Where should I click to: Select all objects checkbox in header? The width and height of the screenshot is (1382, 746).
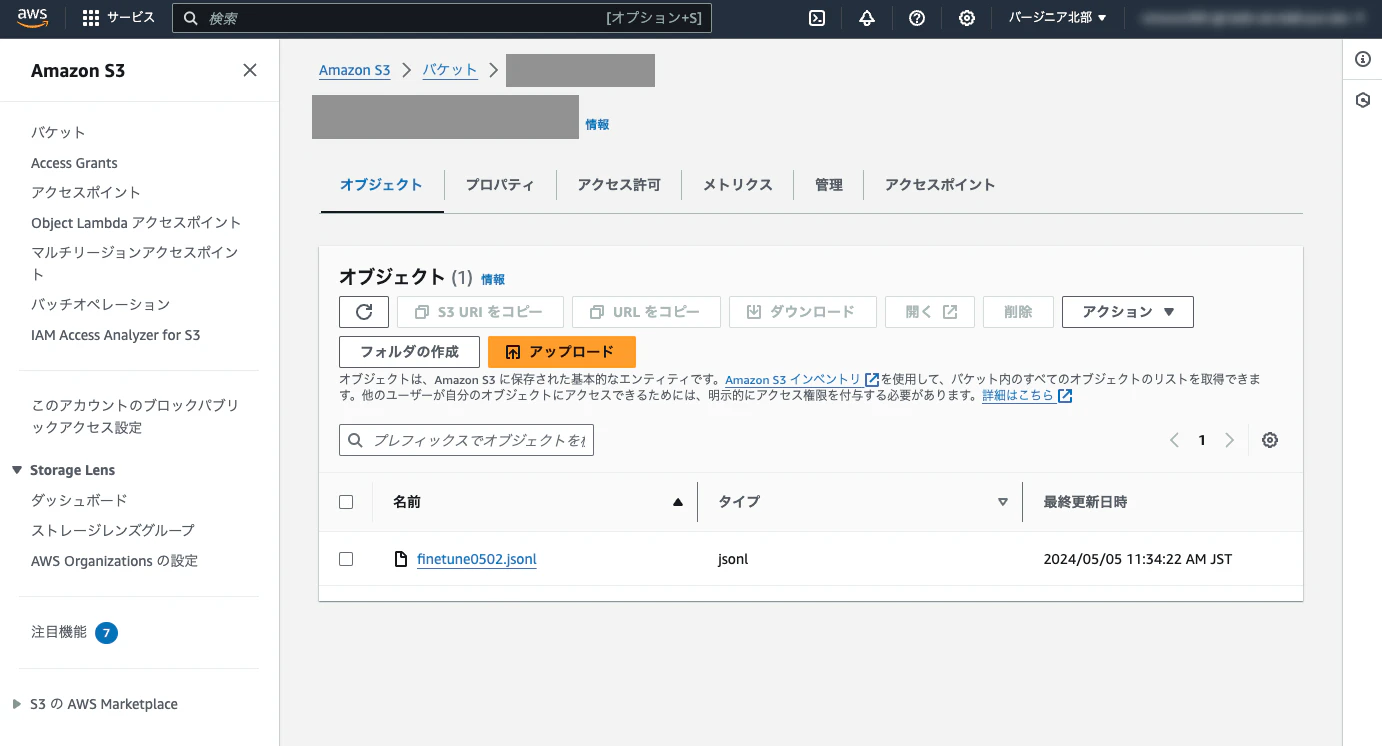[x=346, y=502]
